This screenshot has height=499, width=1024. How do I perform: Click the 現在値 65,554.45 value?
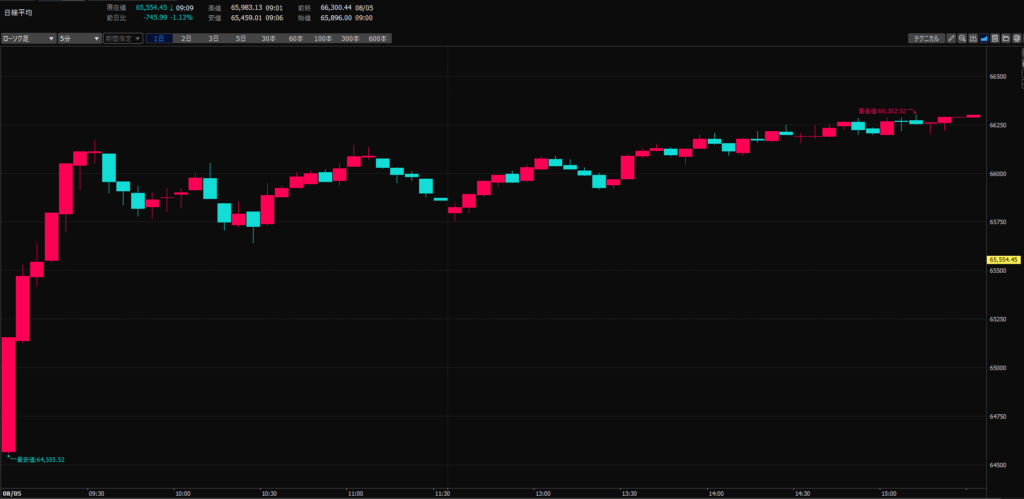tap(152, 8)
